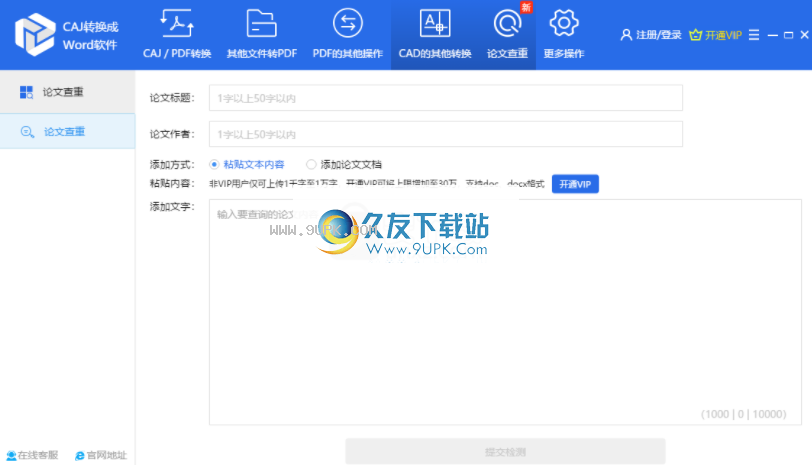Click 注册/登录 user account link
The image size is (812, 465).
click(x=651, y=35)
